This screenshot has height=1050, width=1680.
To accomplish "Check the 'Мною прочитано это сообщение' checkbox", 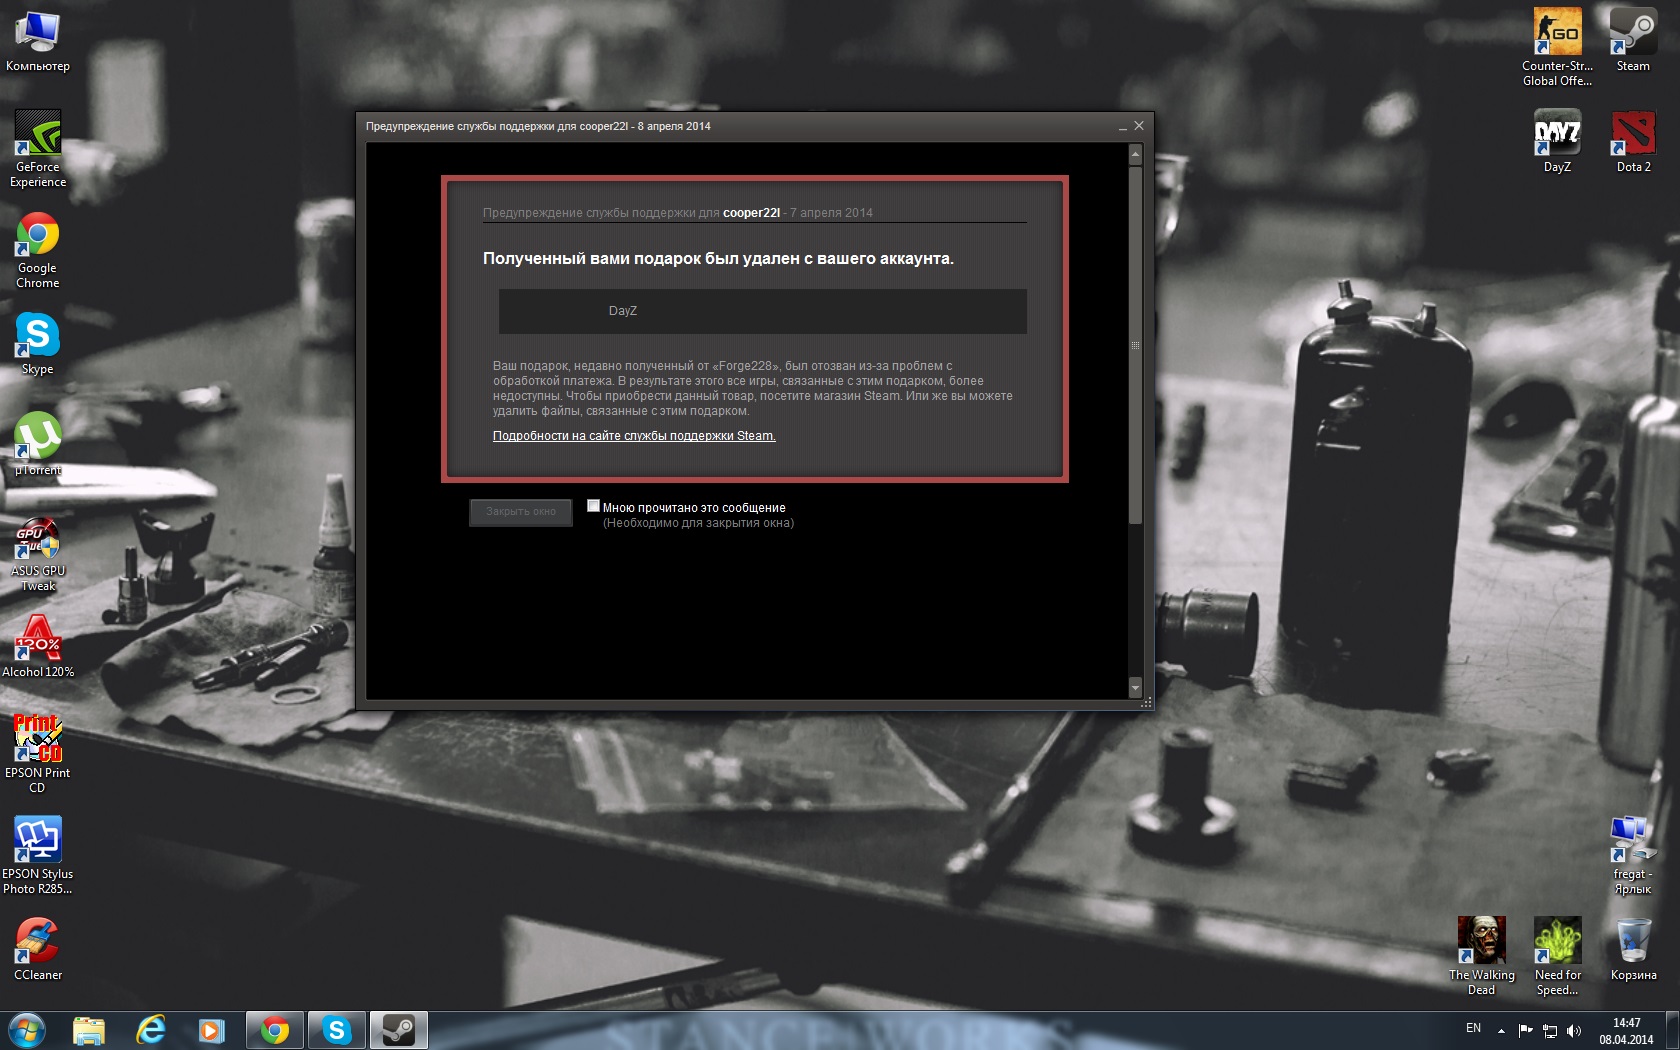I will 593,506.
